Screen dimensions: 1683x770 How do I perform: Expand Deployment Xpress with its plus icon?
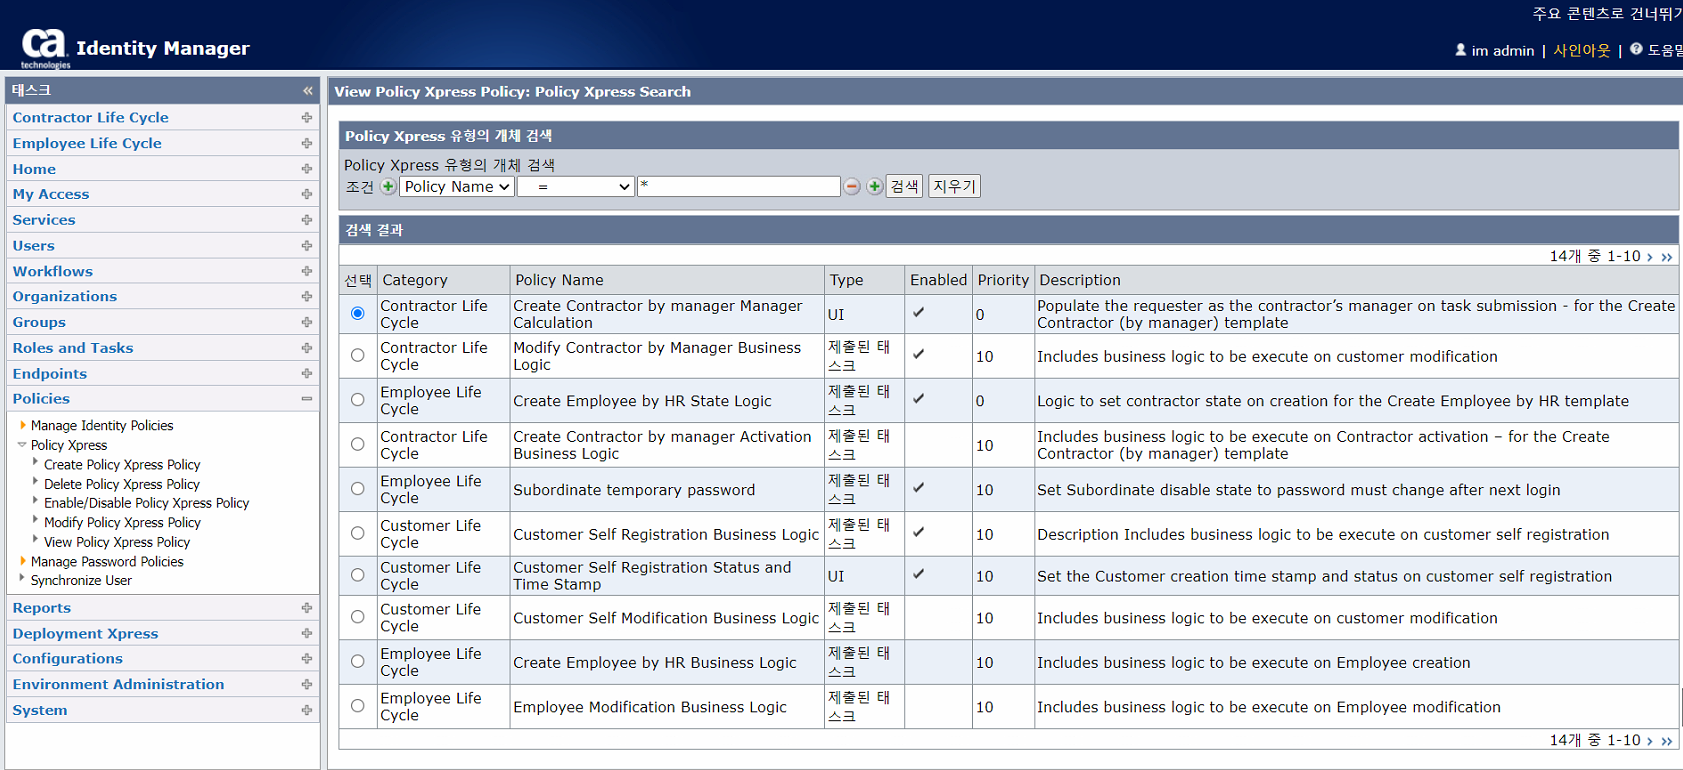(307, 634)
